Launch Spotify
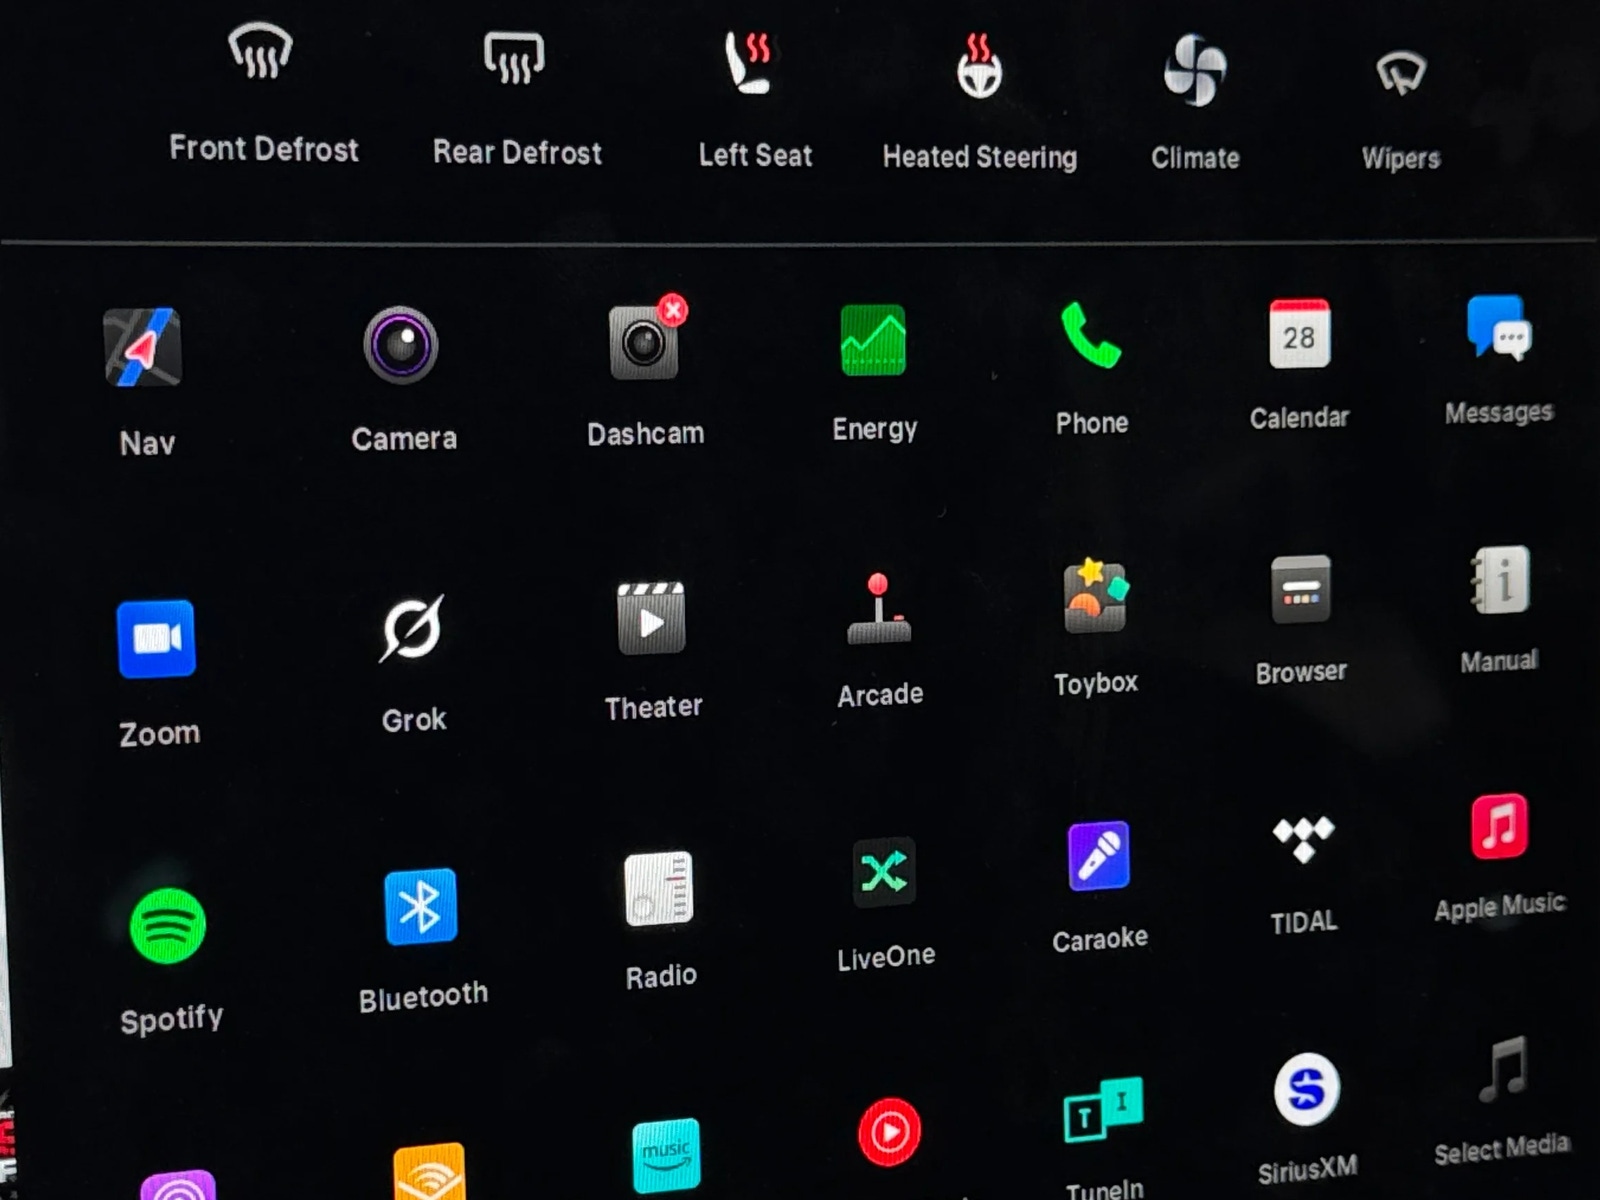This screenshot has width=1600, height=1200. click(168, 926)
